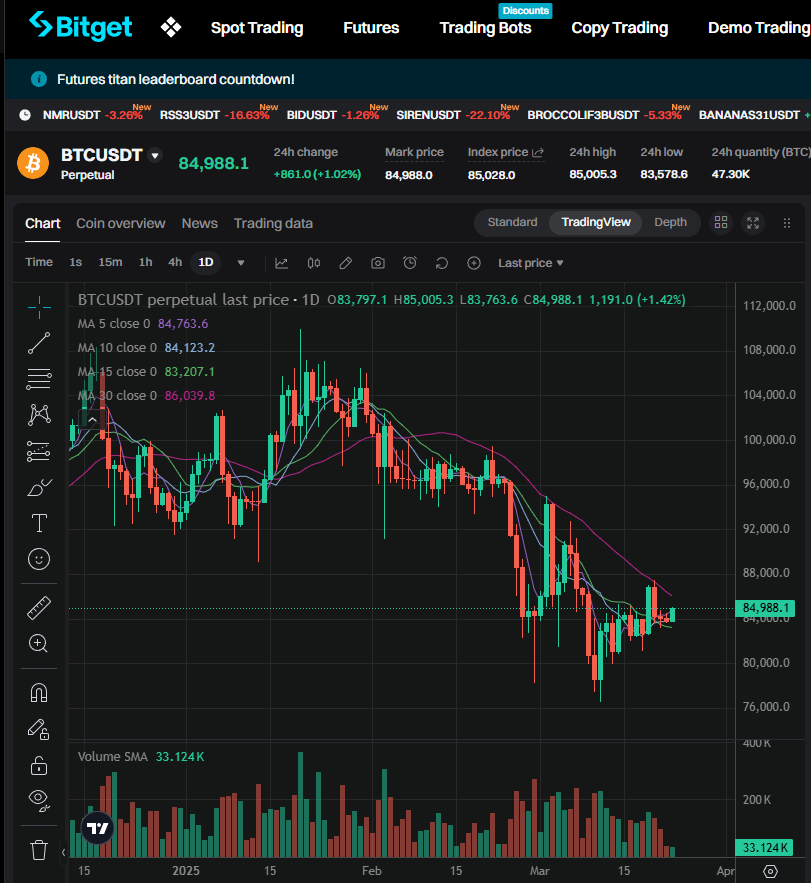This screenshot has width=811, height=883.
Task: Click the TradingView logo badge
Action: coord(97,828)
